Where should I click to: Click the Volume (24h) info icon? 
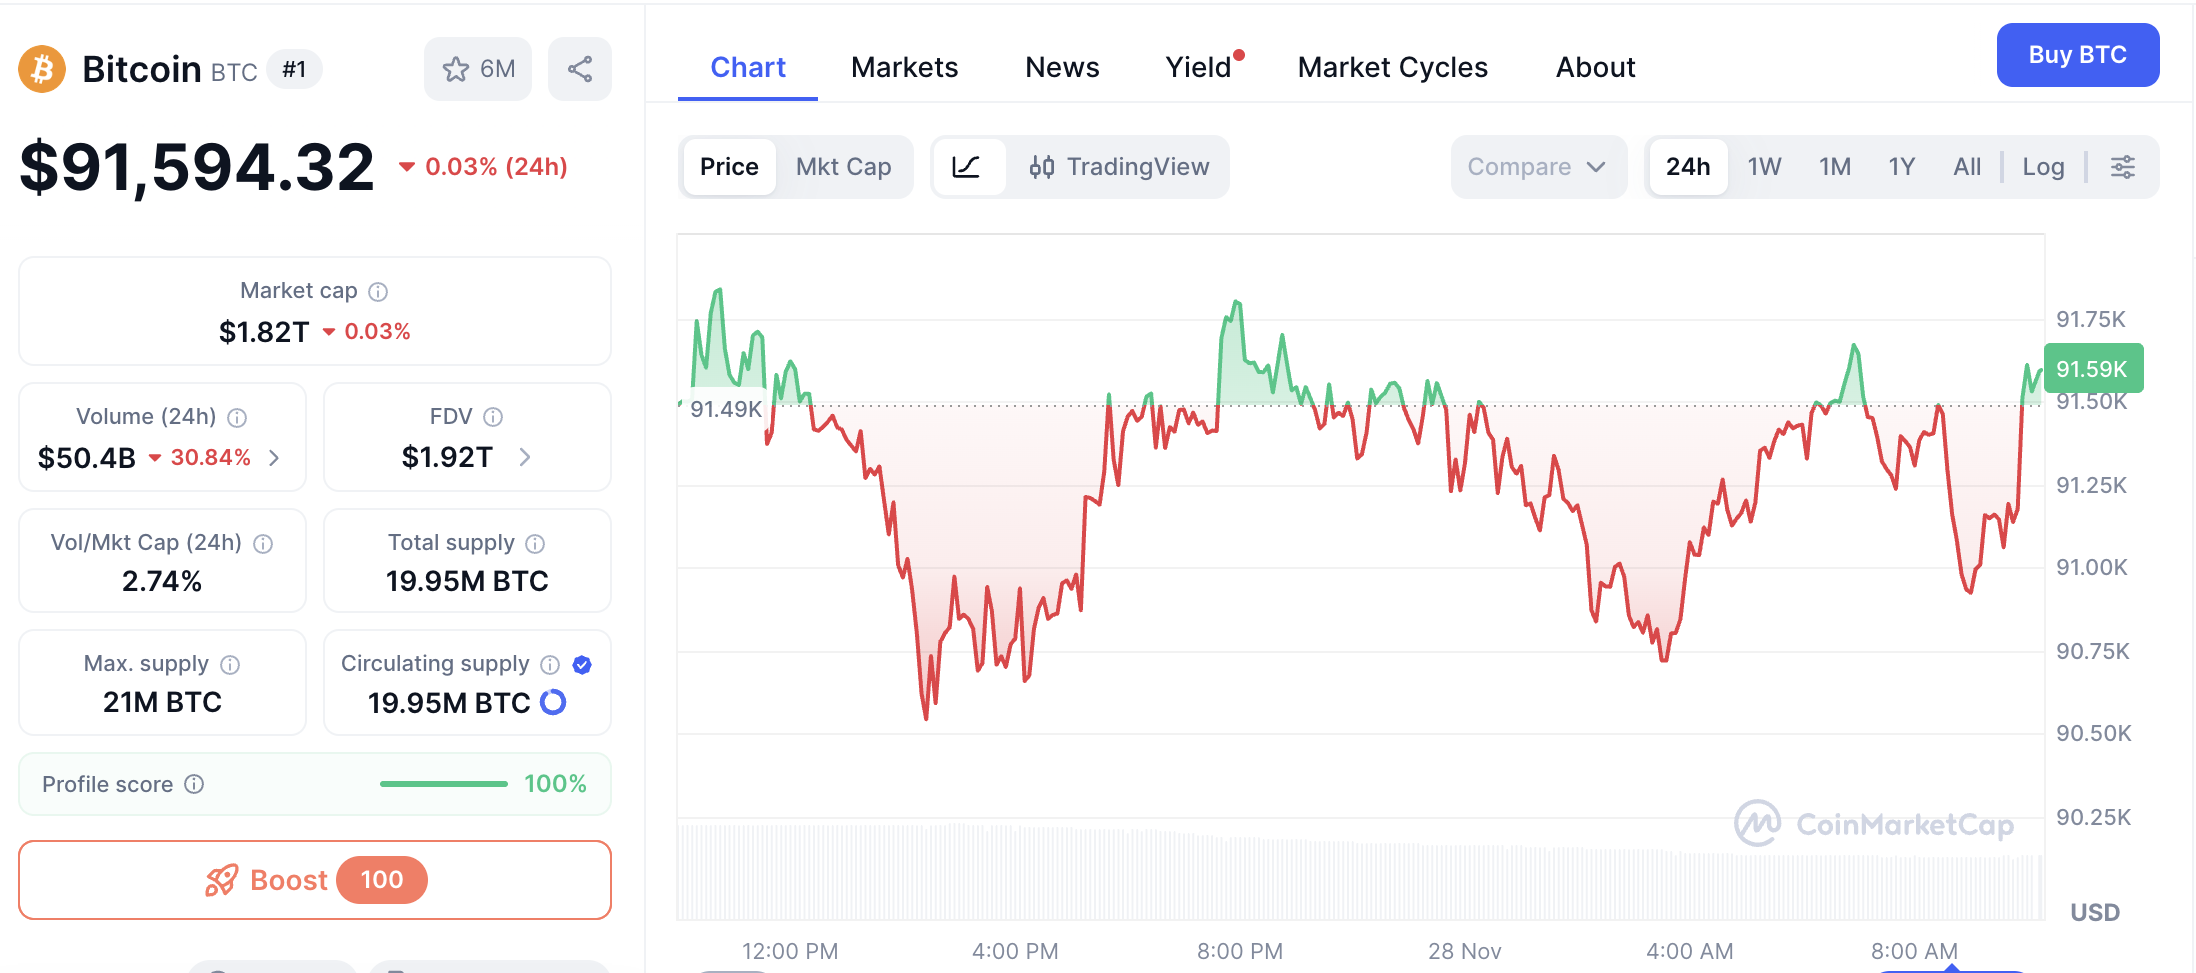[237, 418]
